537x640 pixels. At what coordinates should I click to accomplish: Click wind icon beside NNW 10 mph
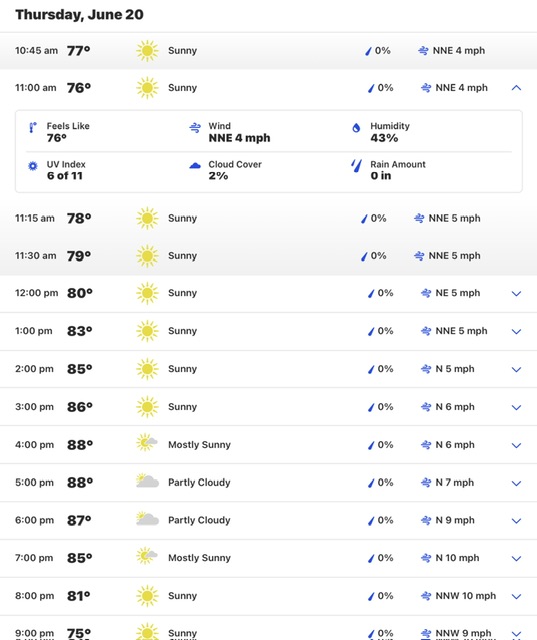point(426,596)
